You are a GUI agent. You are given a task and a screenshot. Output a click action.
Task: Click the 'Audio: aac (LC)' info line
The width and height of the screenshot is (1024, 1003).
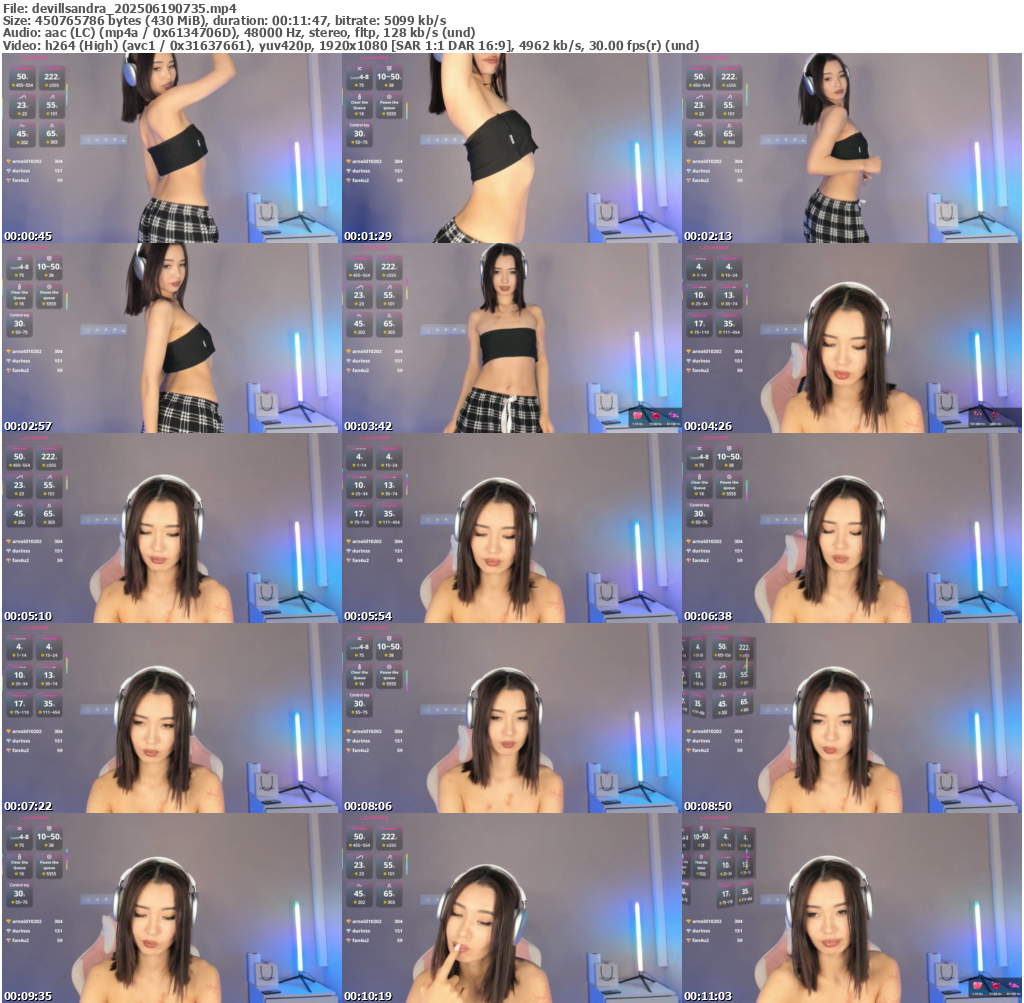pyautogui.click(x=239, y=33)
